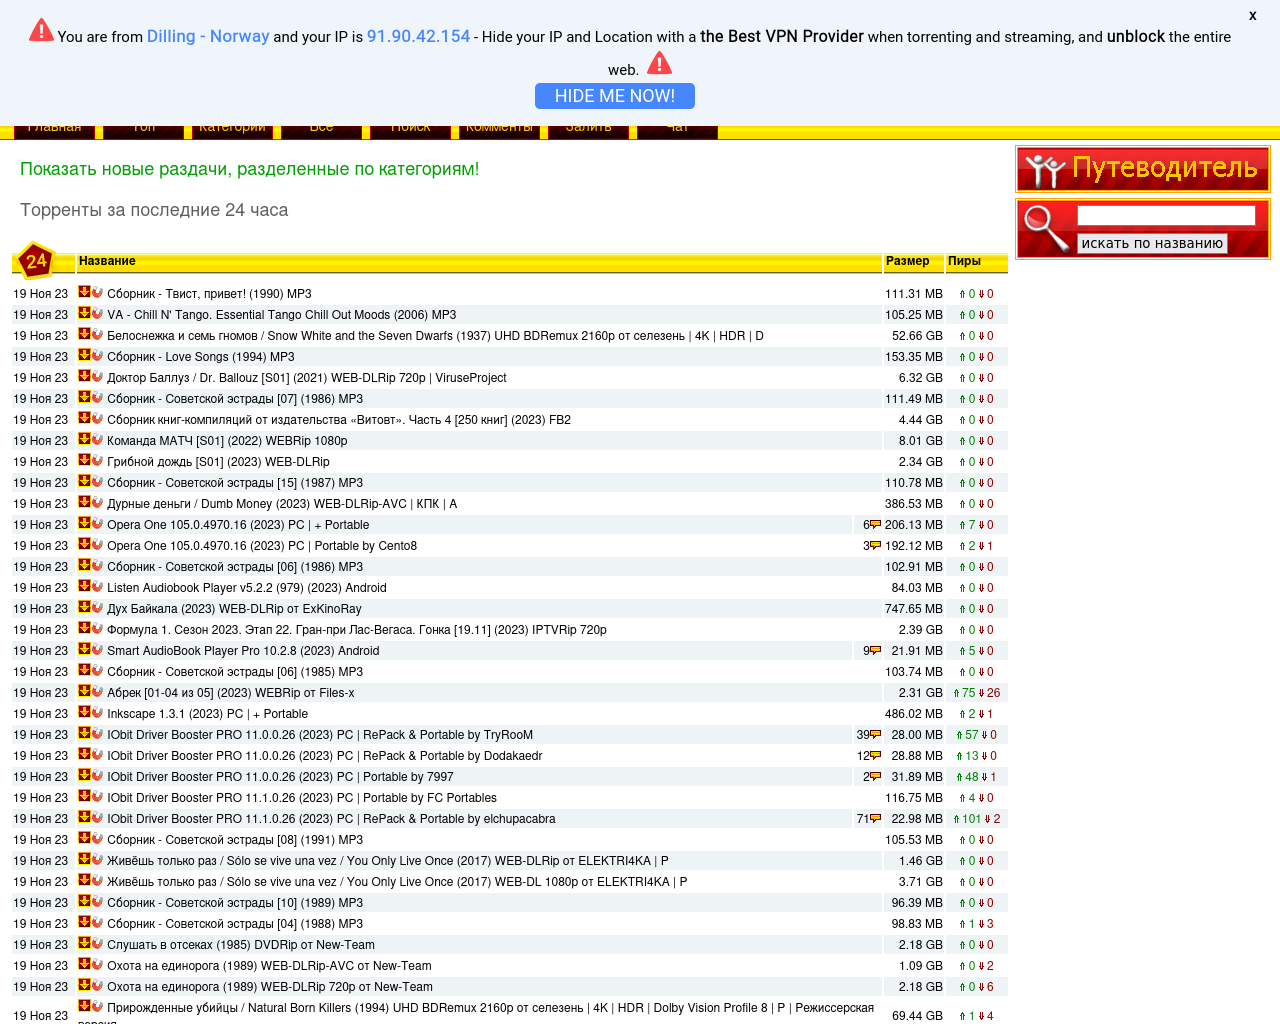Open magnet link for Белоснежка и семь гномов
This screenshot has width=1280, height=1024.
click(97, 335)
